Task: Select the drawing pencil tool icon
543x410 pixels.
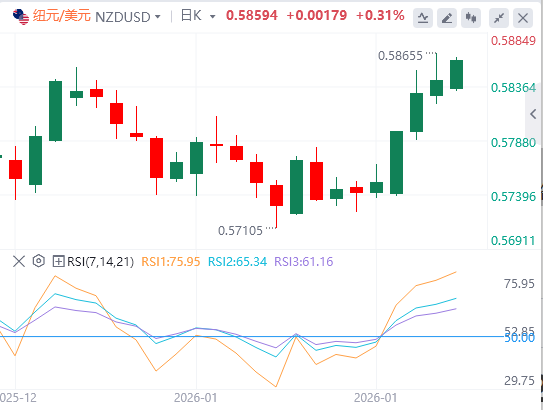Action: pos(447,17)
